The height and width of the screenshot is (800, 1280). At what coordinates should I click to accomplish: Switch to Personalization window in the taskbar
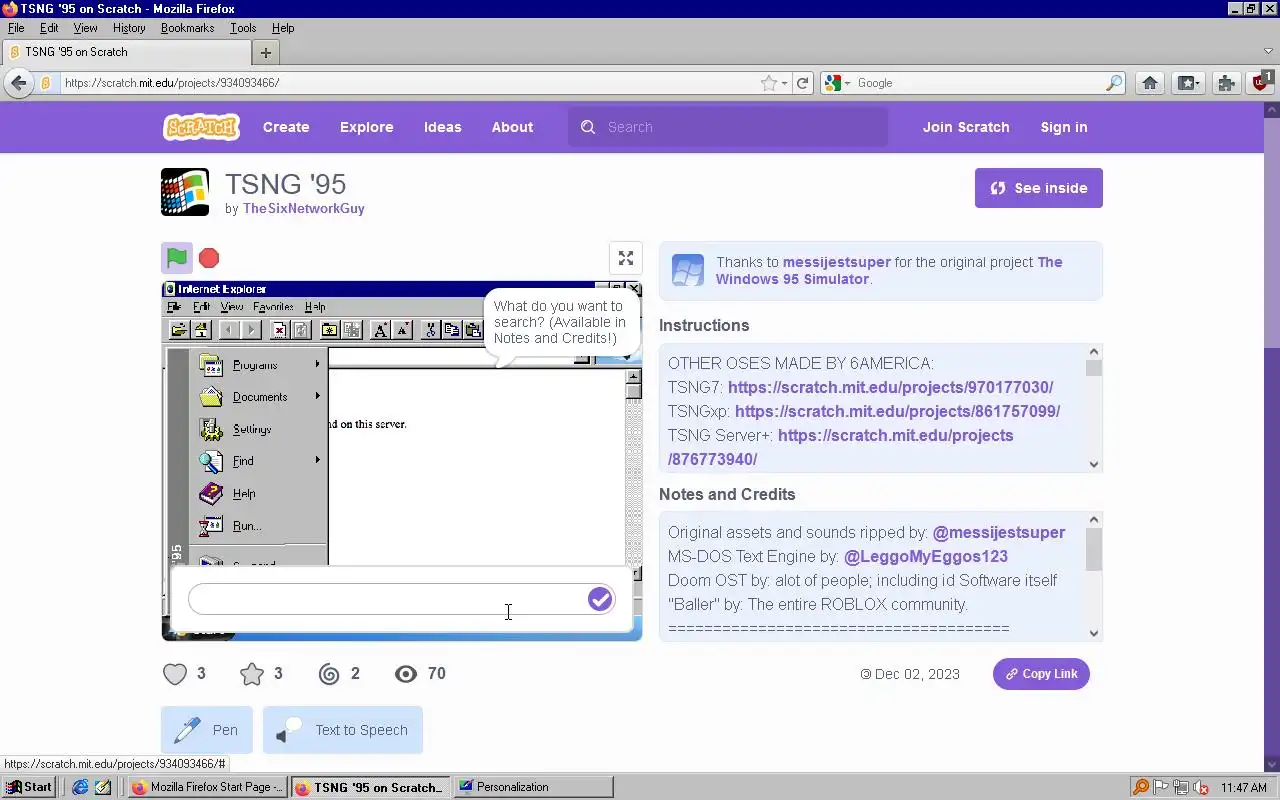point(533,787)
